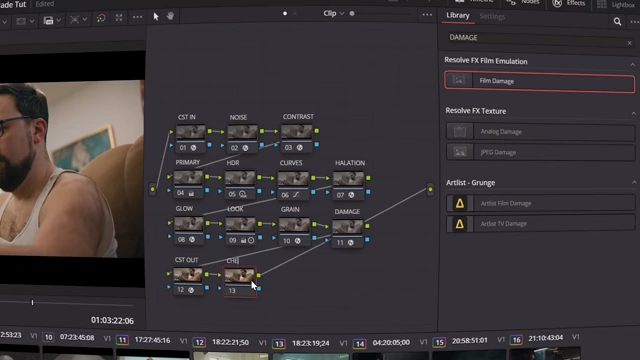The image size is (640, 360).
Task: Click the Analog Damage TV icon
Action: pos(460,131)
